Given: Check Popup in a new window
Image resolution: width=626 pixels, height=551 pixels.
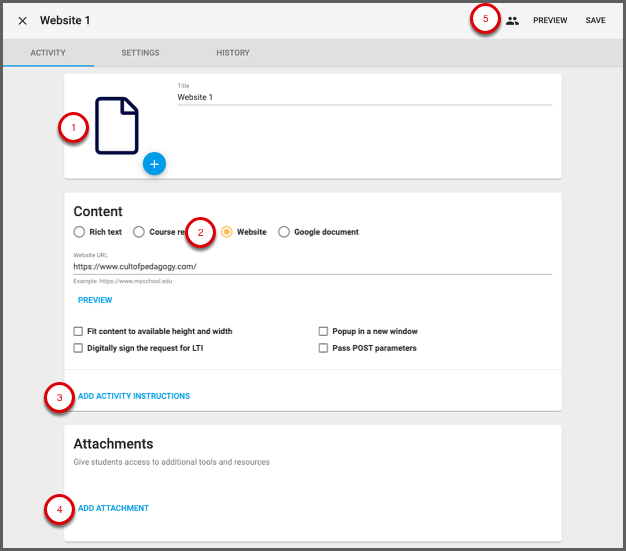Looking at the screenshot, I should [323, 331].
